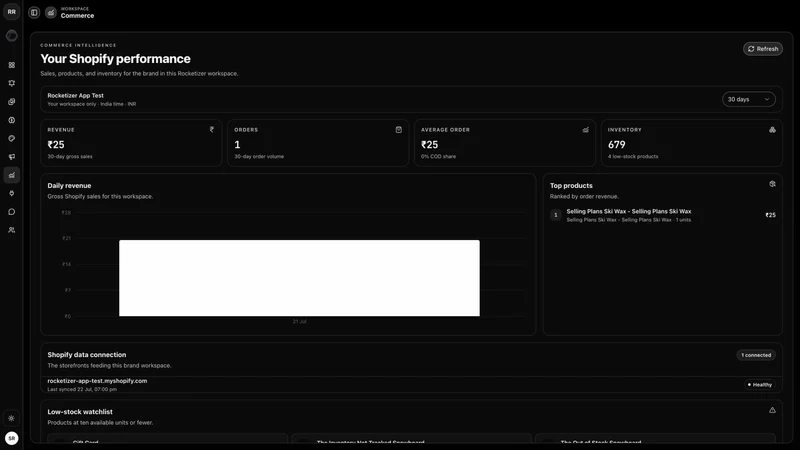800x450 pixels.
Task: Select the active commerce chart icon in sidebar
Action: (x=11, y=175)
